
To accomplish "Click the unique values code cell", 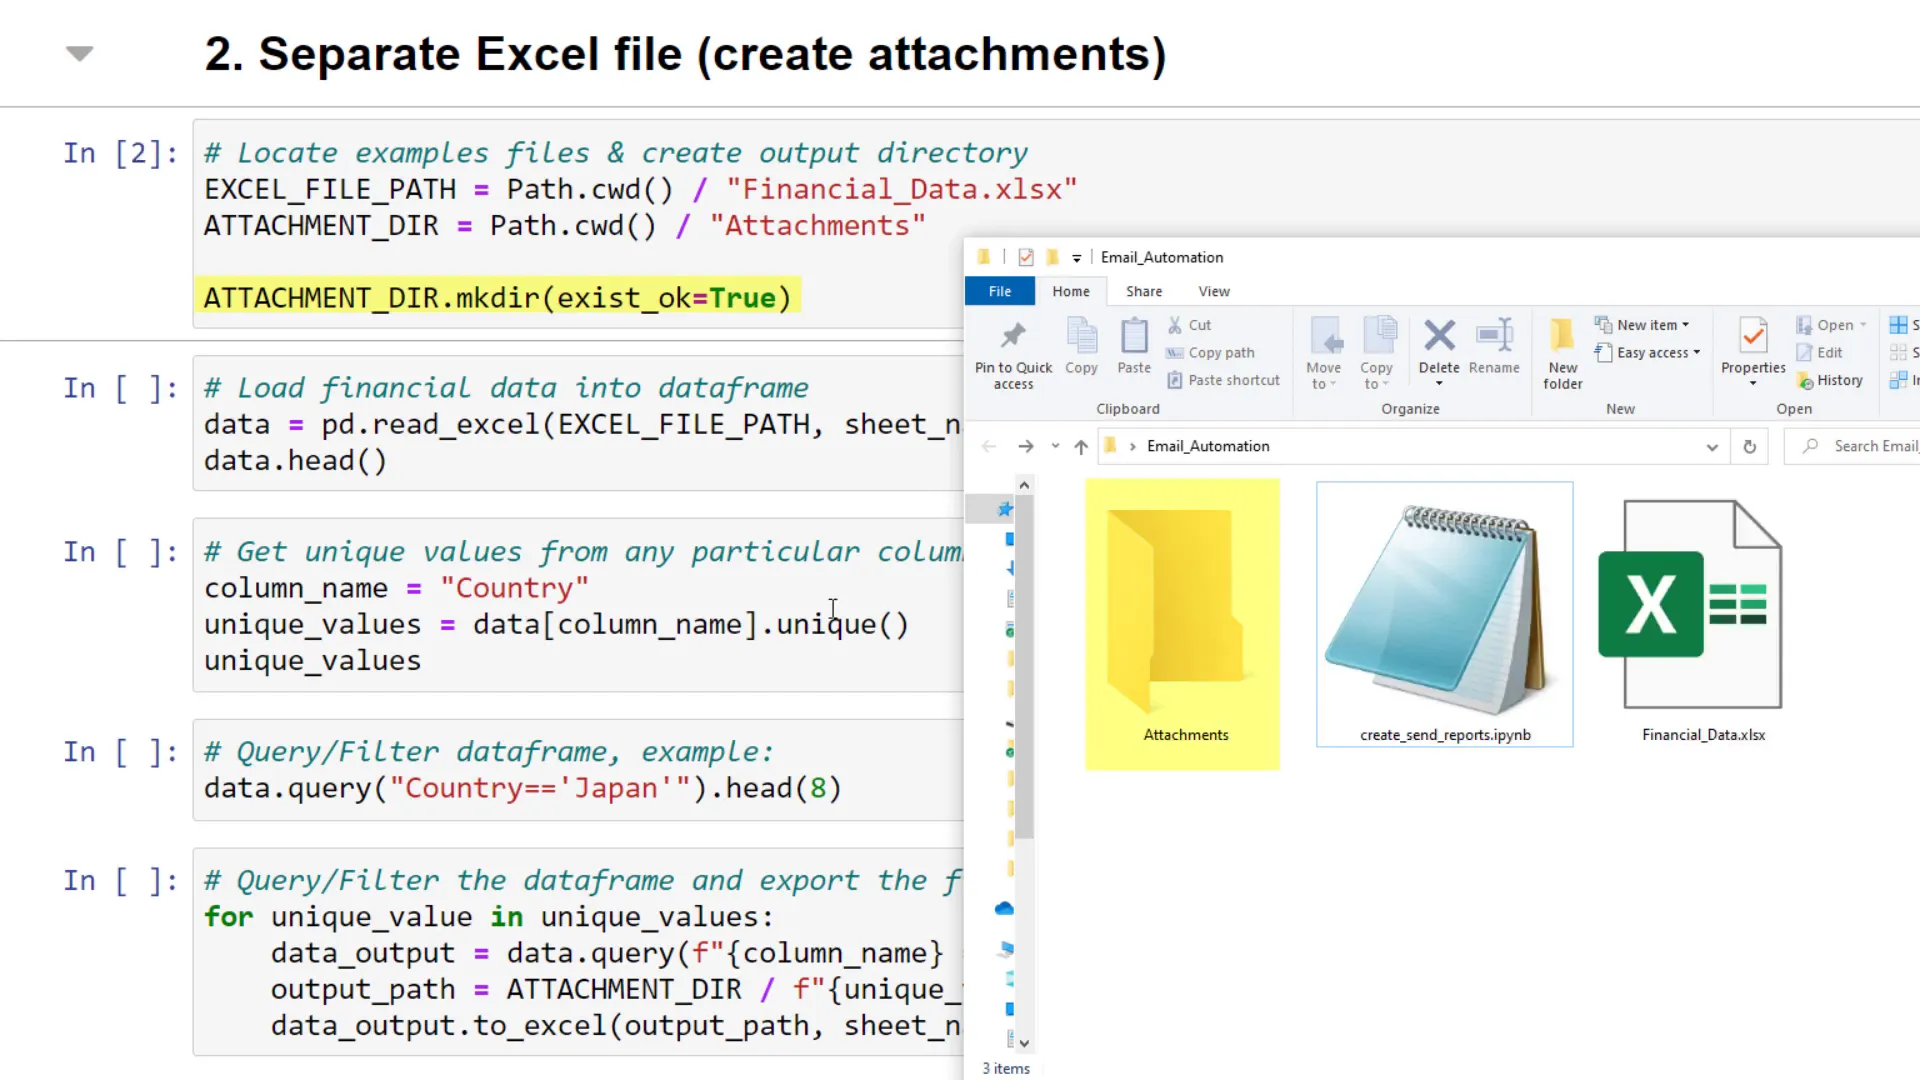I will point(578,605).
